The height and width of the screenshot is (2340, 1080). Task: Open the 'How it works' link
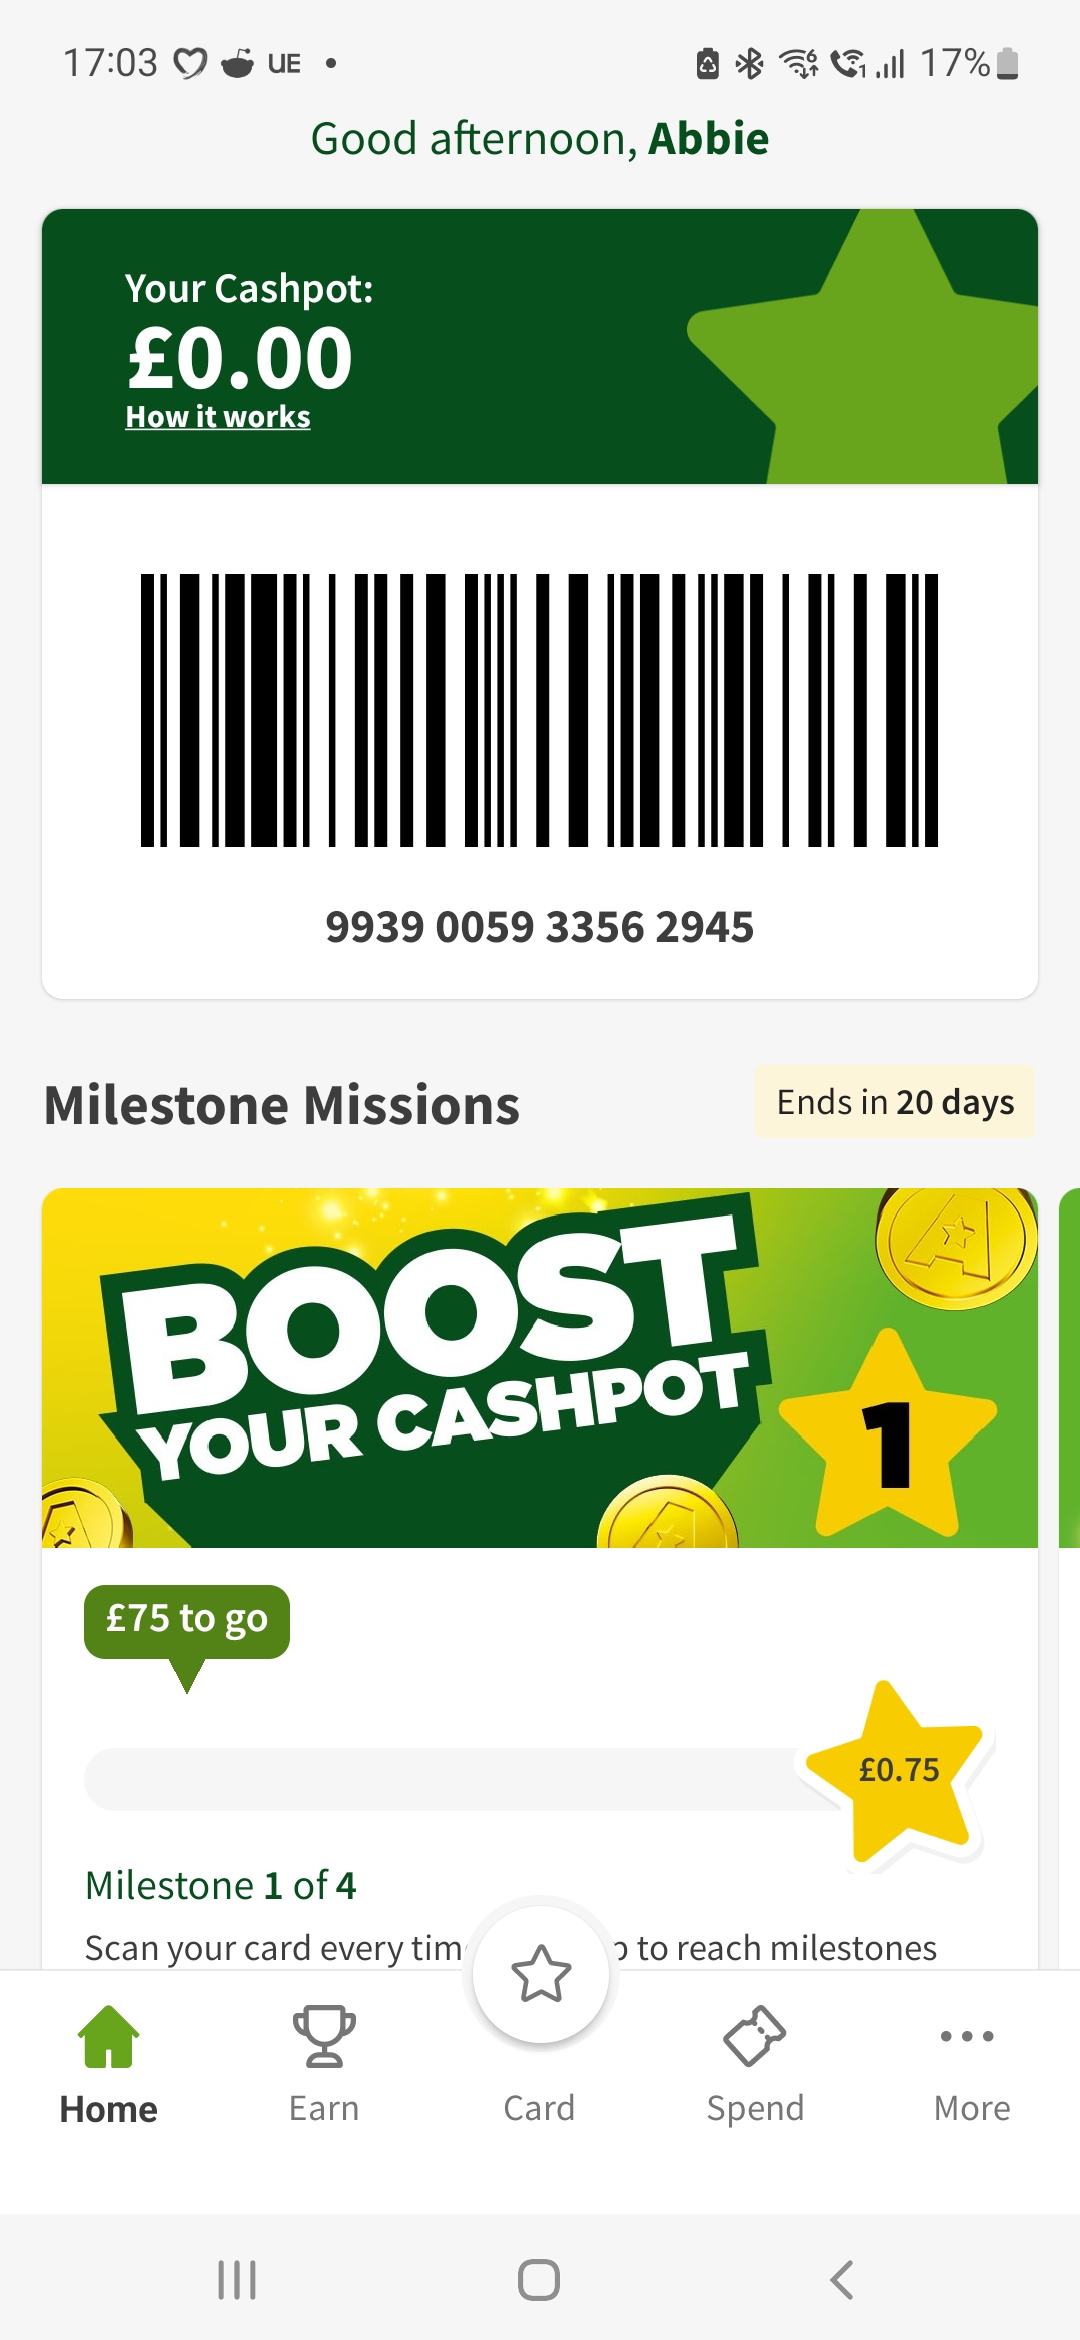pyautogui.click(x=218, y=417)
